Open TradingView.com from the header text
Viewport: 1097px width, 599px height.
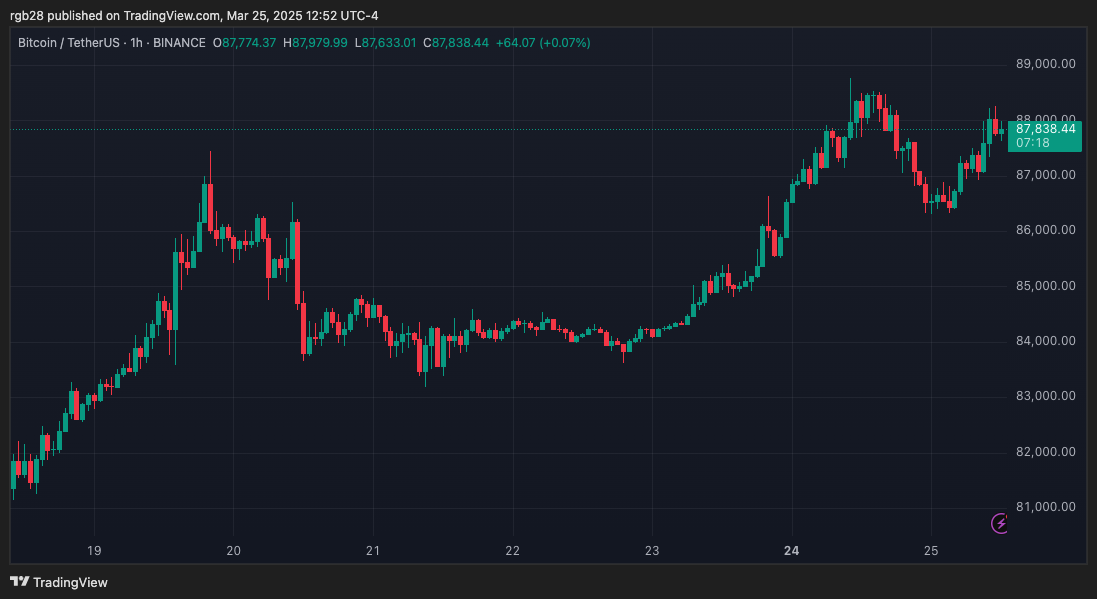click(172, 15)
